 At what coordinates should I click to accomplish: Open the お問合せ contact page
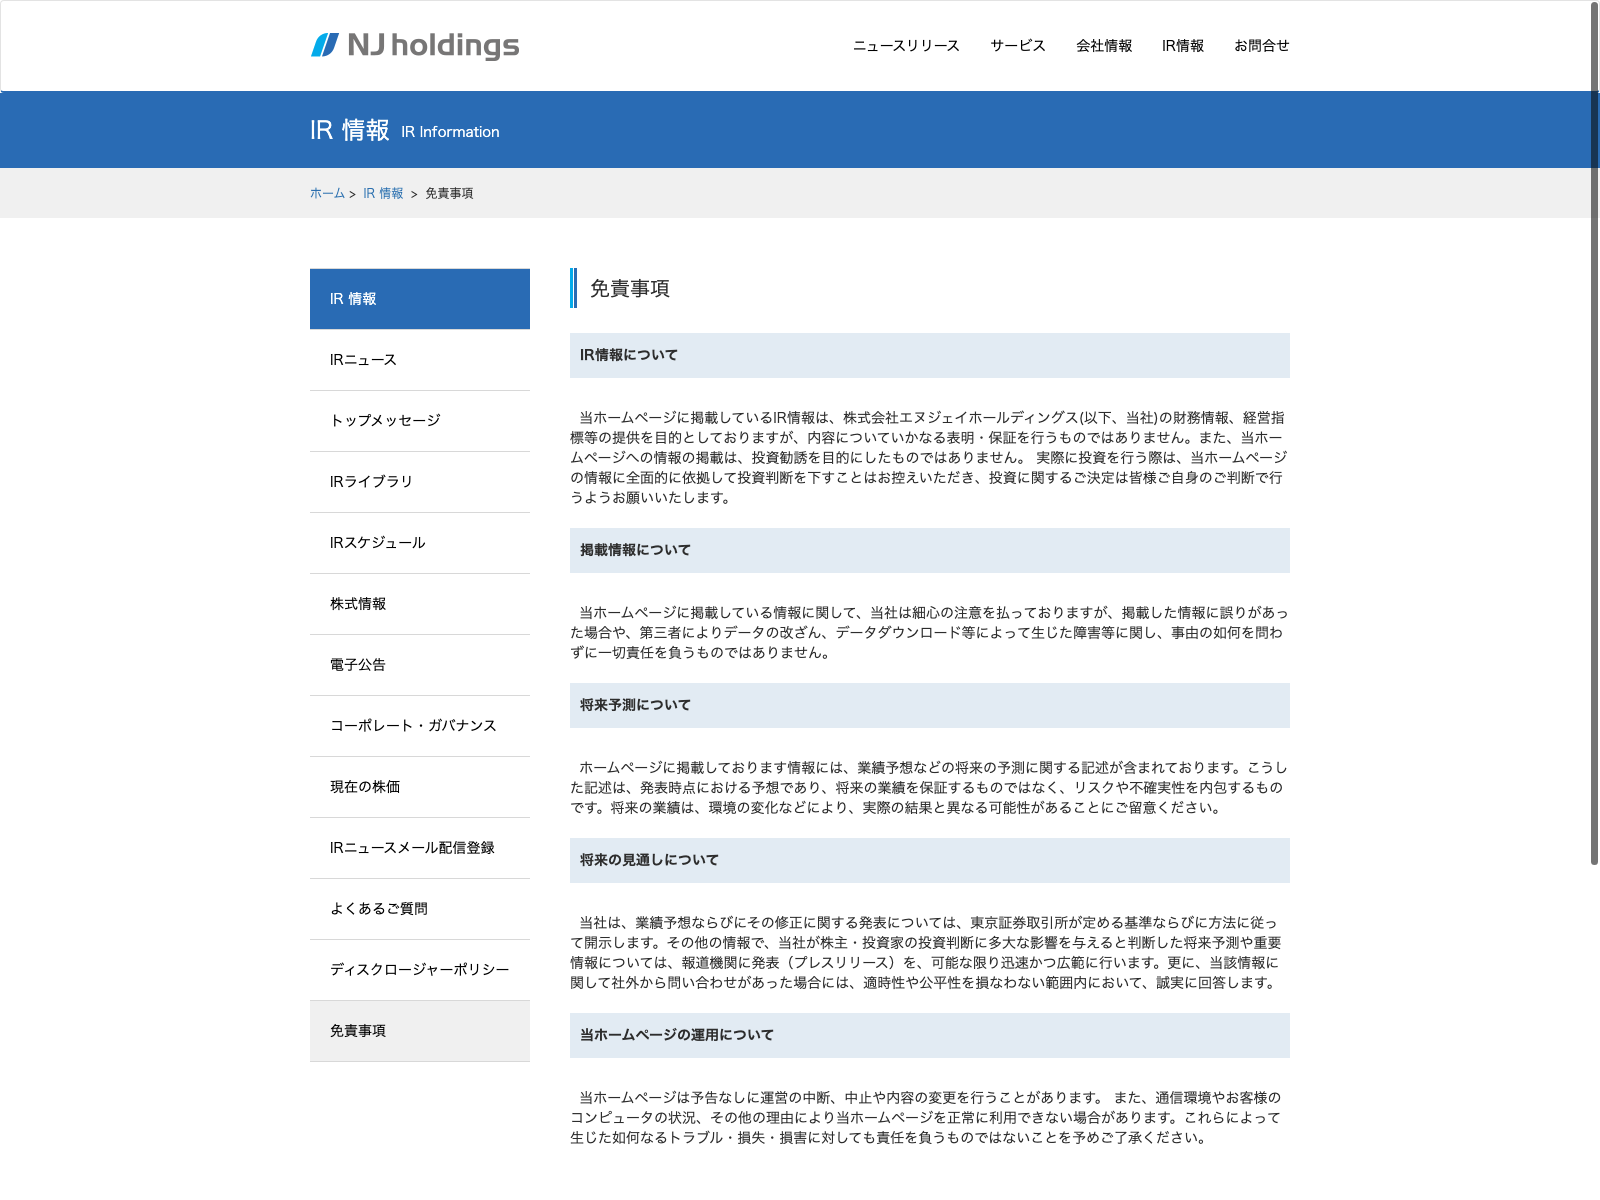[1261, 46]
